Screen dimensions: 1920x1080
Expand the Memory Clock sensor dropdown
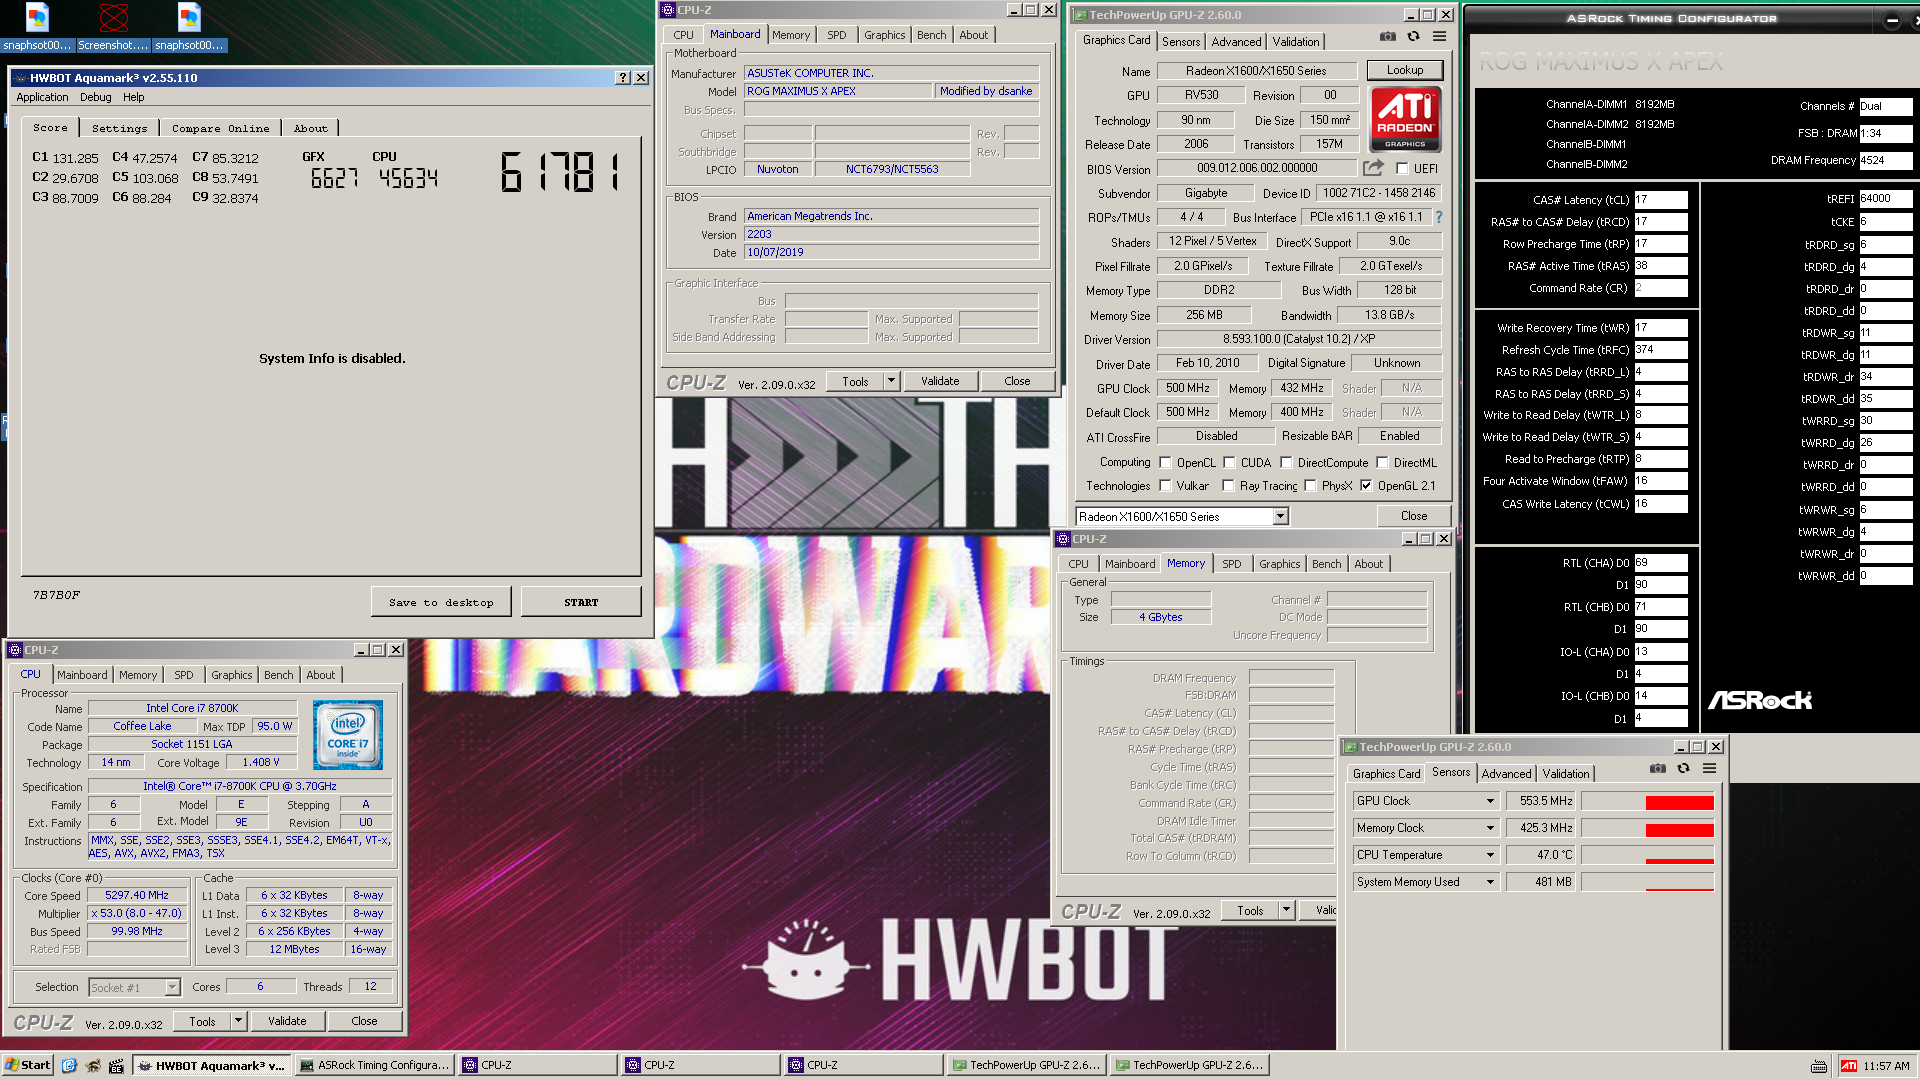(1490, 828)
